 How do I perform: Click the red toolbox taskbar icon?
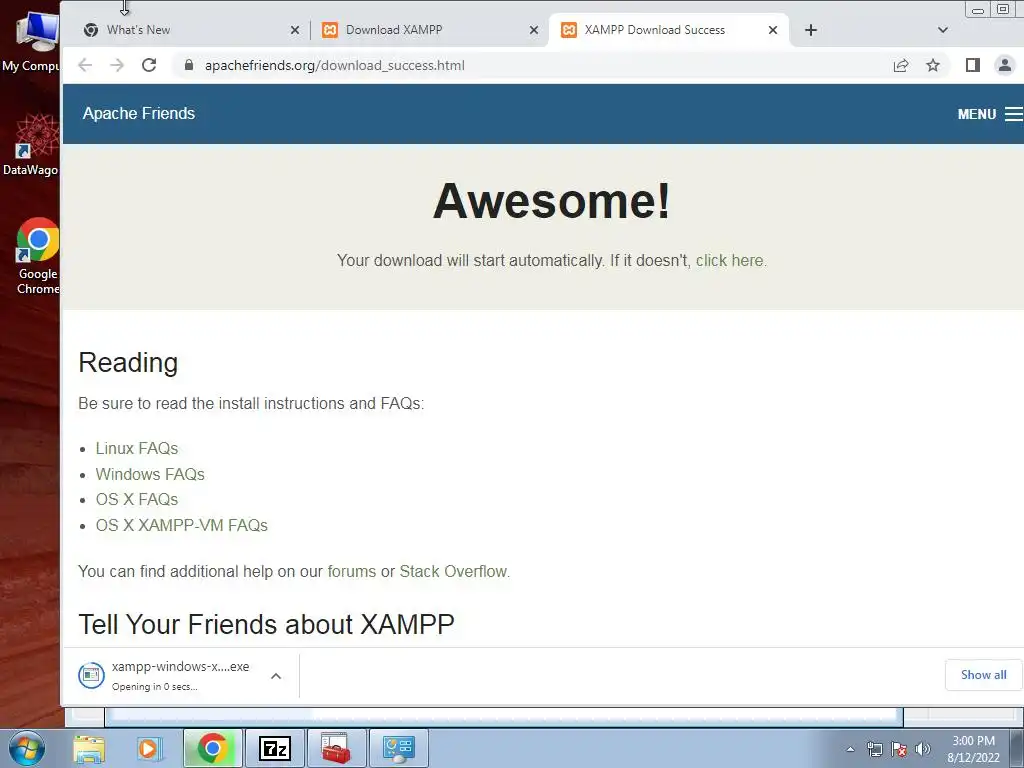[336, 748]
